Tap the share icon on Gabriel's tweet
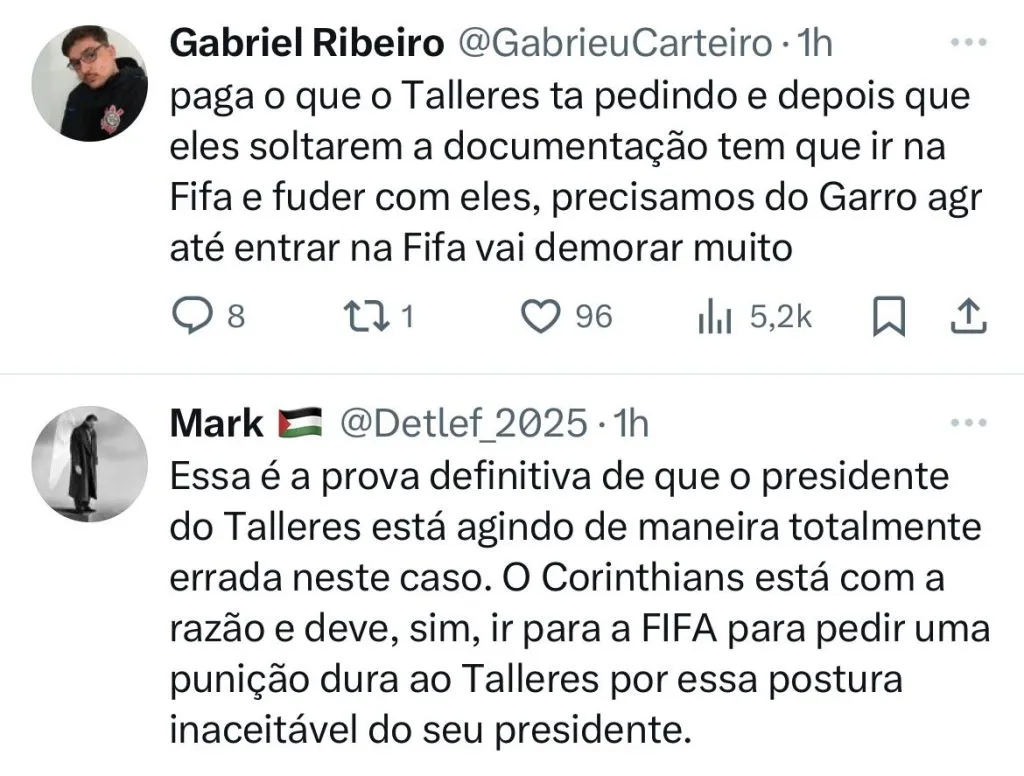The width and height of the screenshot is (1024, 776). 967,318
